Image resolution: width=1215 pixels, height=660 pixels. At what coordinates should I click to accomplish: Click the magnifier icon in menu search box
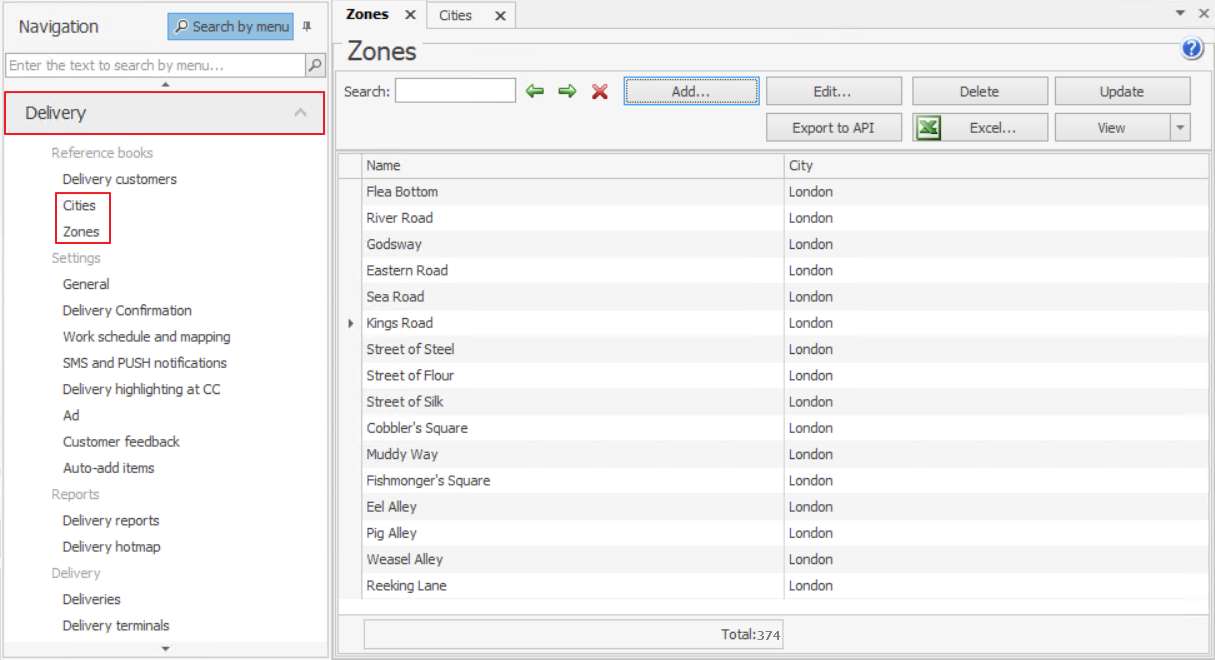[x=315, y=65]
